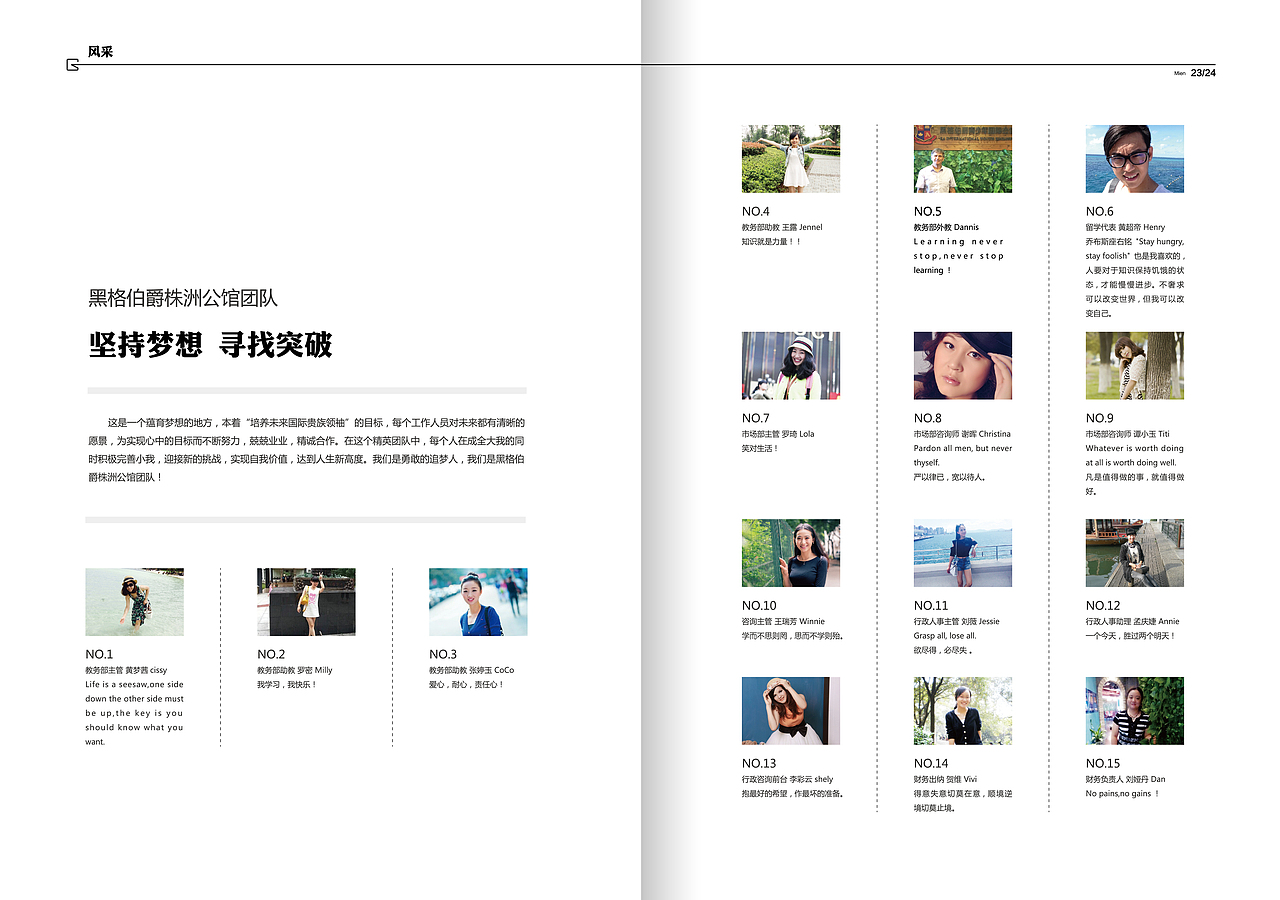
Task: Click the 'NO.13' label
Action: pos(759,763)
